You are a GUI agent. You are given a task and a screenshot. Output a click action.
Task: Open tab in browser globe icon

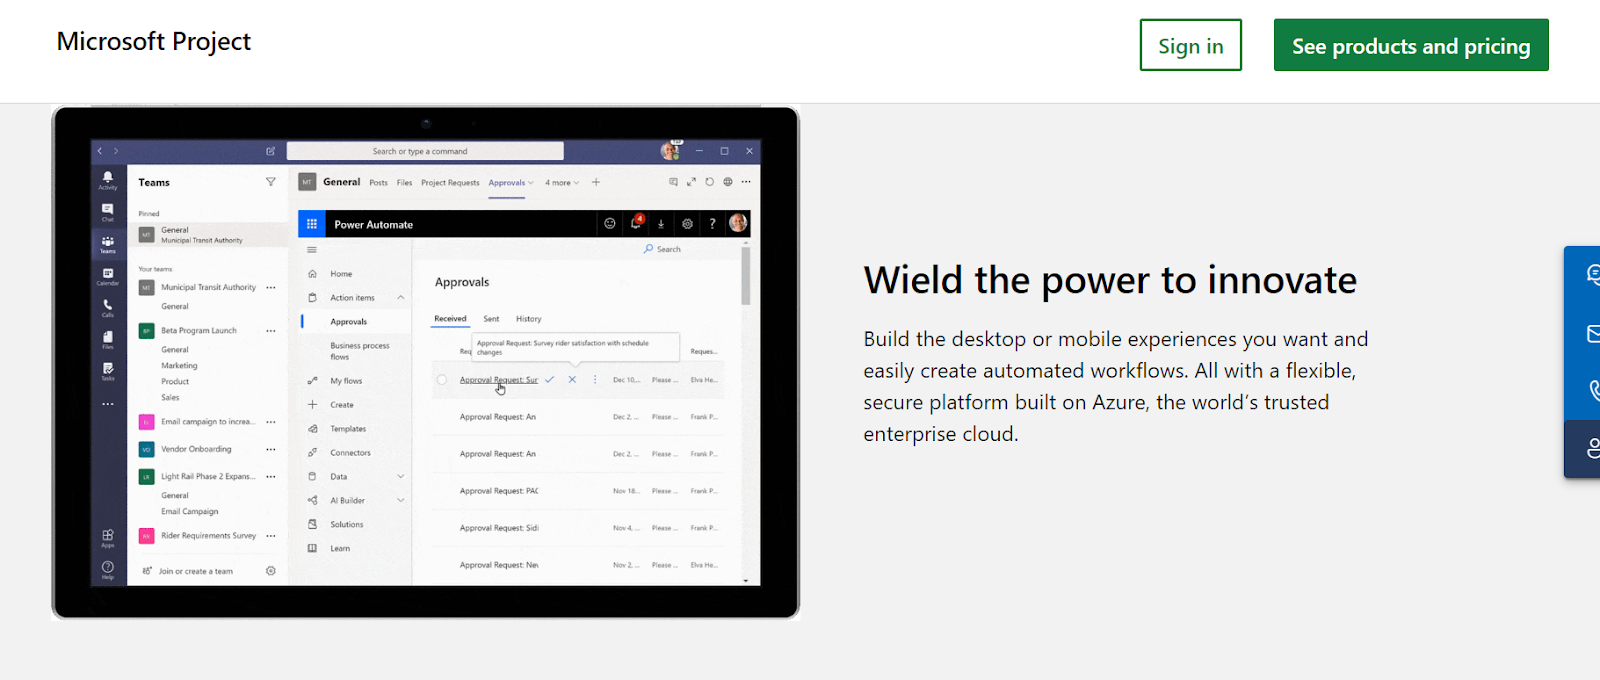click(728, 182)
